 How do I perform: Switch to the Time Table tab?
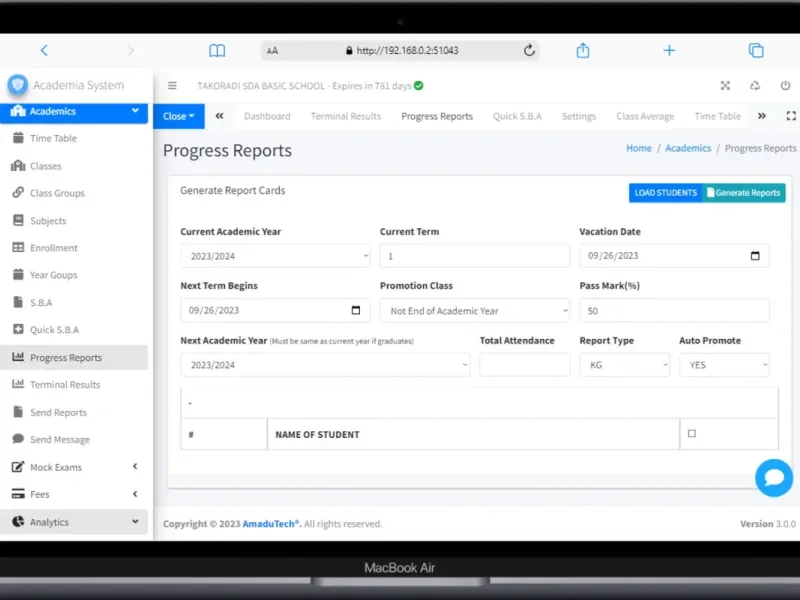[717, 116]
